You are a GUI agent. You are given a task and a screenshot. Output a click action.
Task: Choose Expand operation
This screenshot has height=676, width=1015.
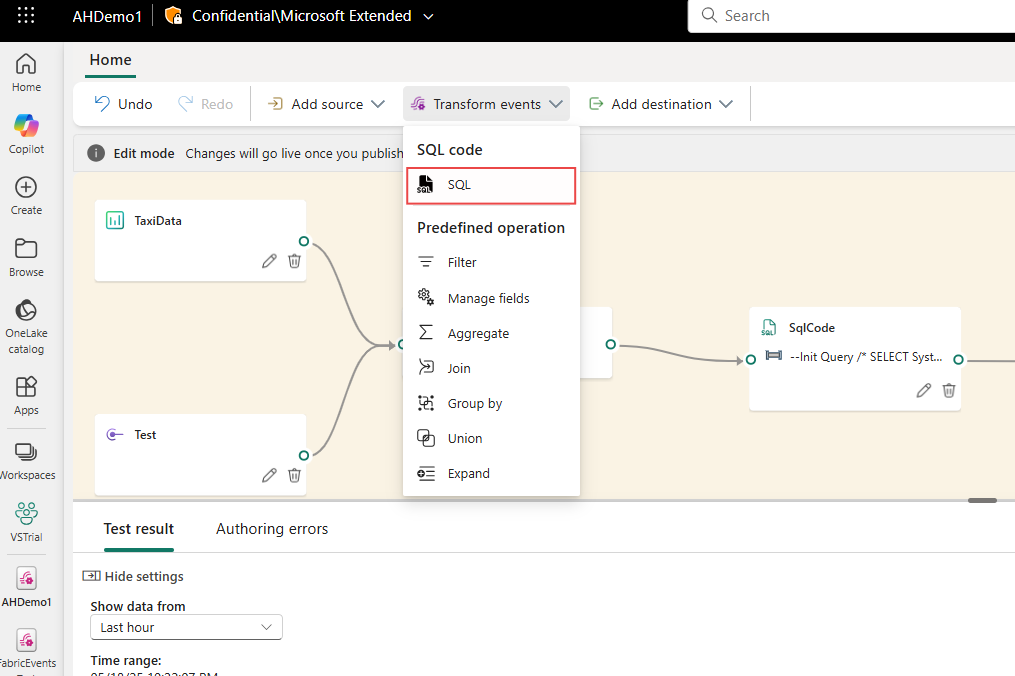(x=491, y=473)
